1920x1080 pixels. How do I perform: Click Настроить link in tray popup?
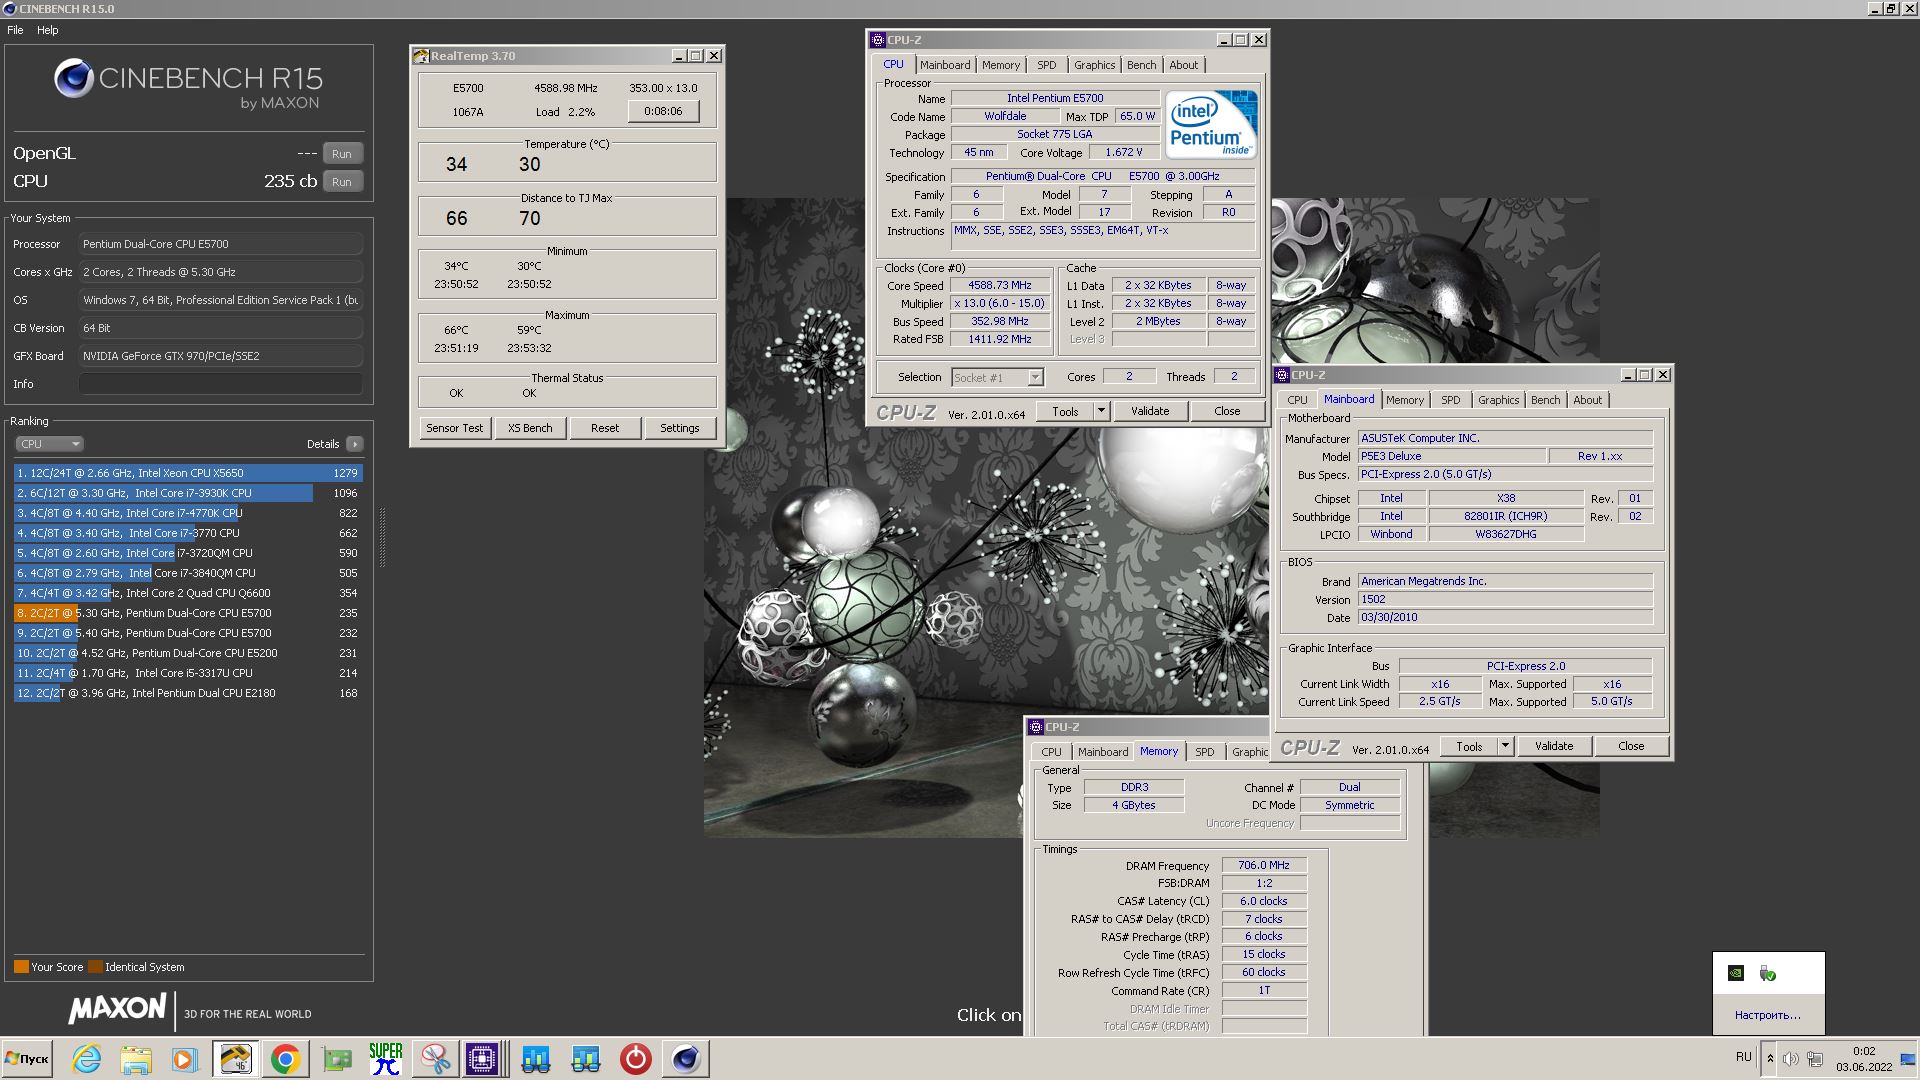pos(1768,1015)
